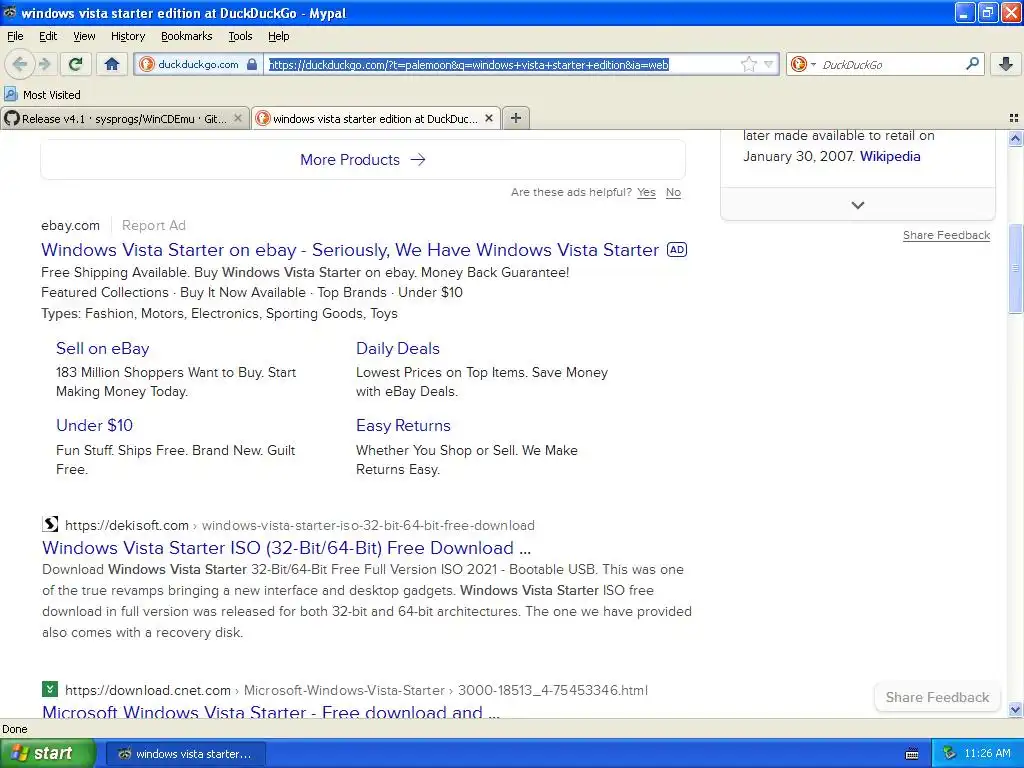Bookmark this page with the star icon
This screenshot has width=1024, height=768.
pyautogui.click(x=748, y=64)
